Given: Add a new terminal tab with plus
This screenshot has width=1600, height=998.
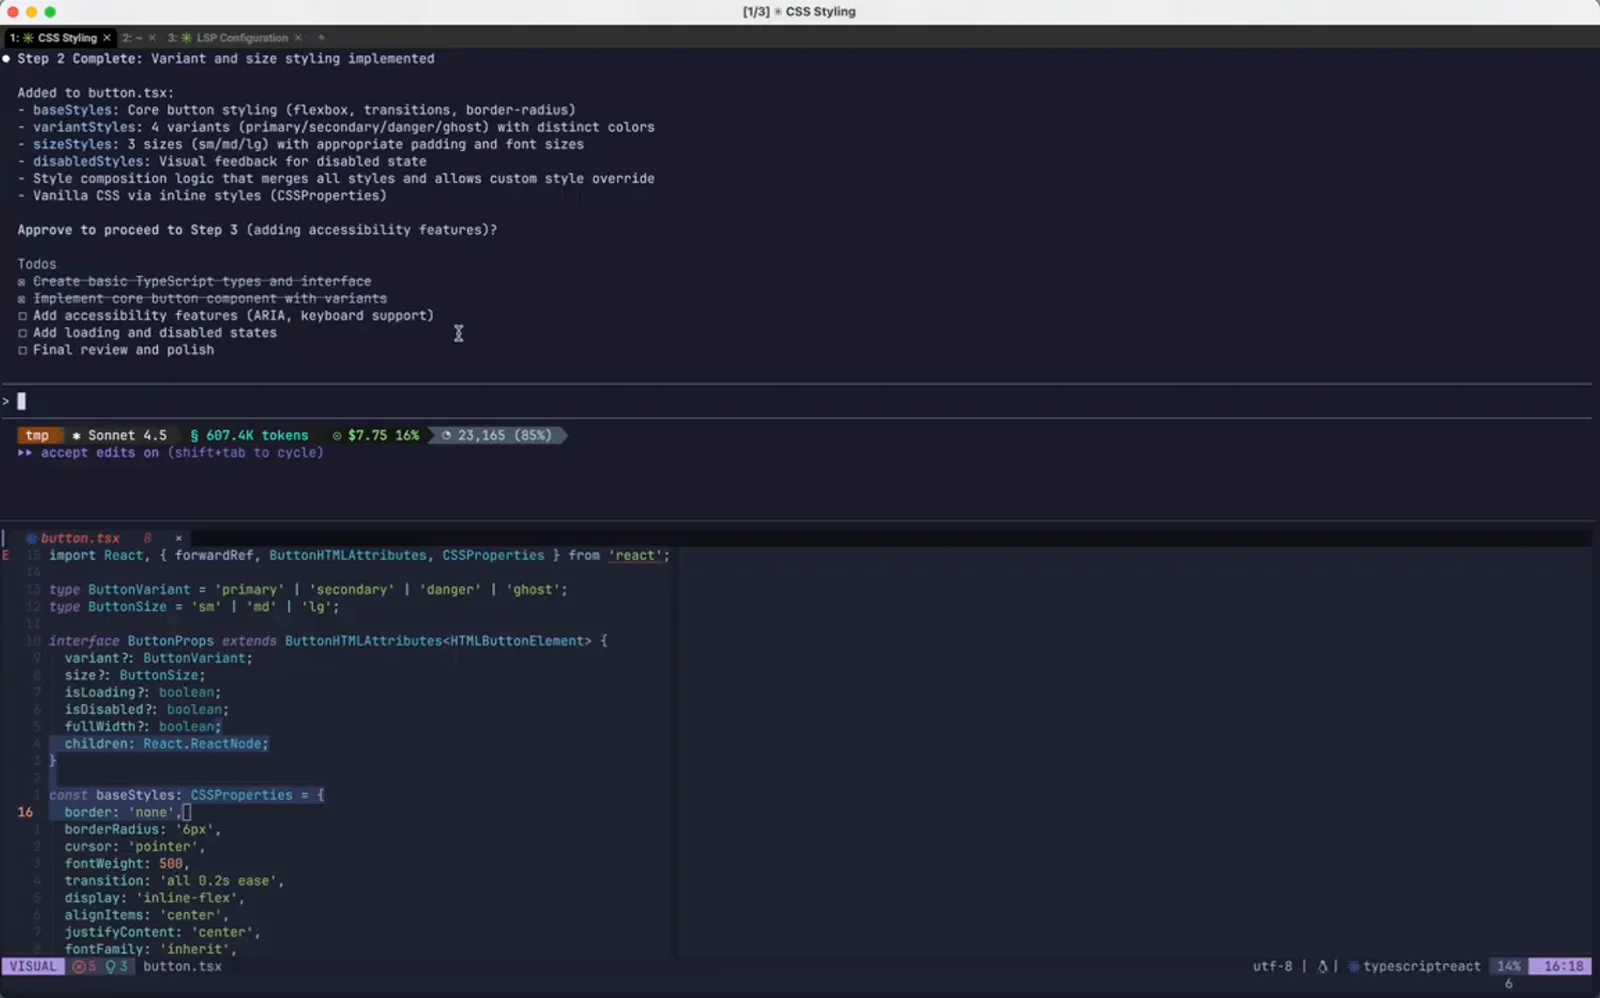Looking at the screenshot, I should 321,38.
